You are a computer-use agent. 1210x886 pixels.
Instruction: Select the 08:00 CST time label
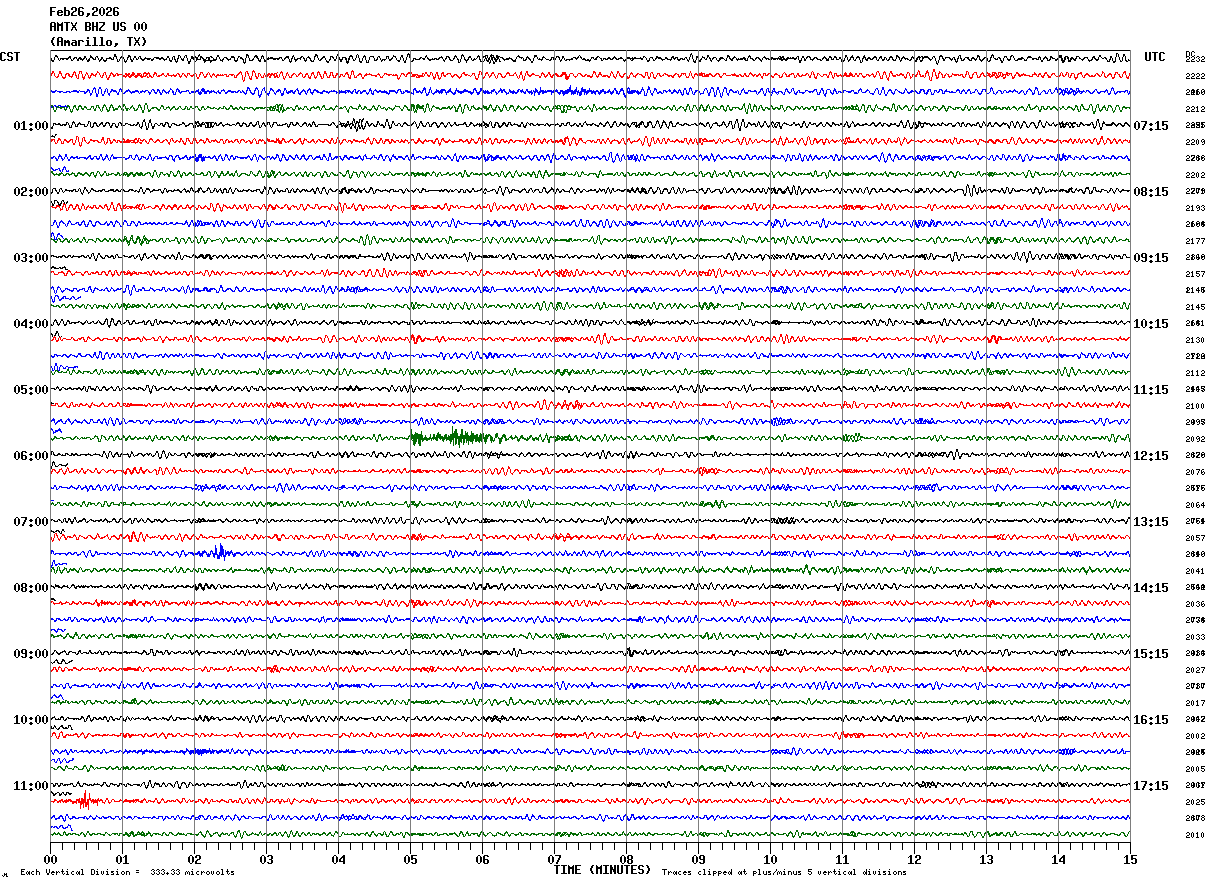[x=31, y=588]
